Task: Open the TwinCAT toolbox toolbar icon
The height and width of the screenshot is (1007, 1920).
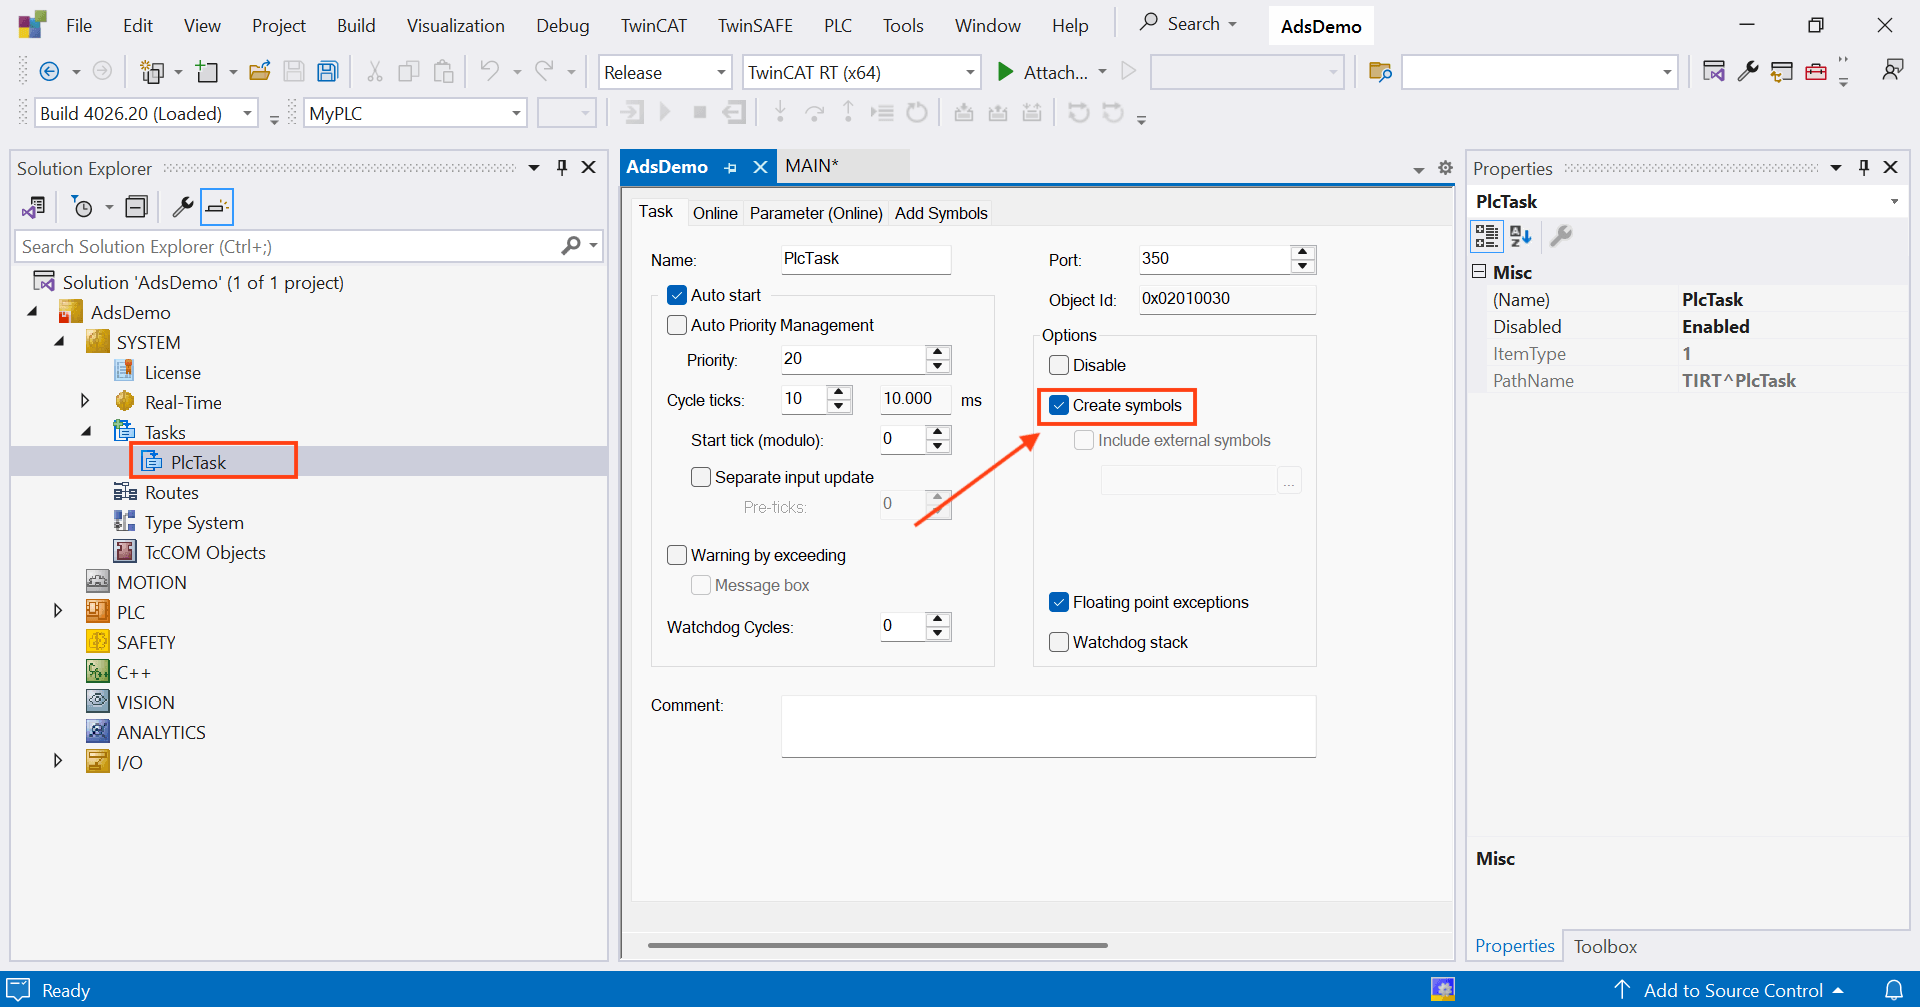Action: pyautogui.click(x=1816, y=71)
